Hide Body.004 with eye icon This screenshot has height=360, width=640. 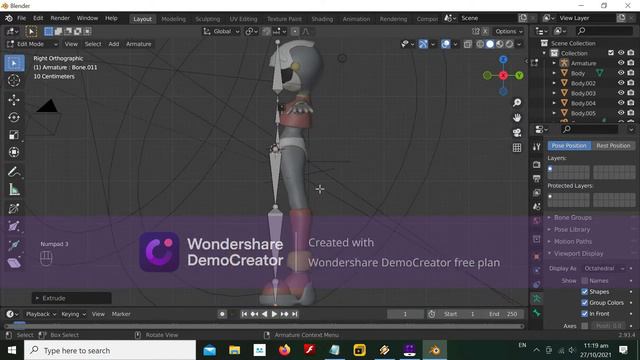[621, 103]
